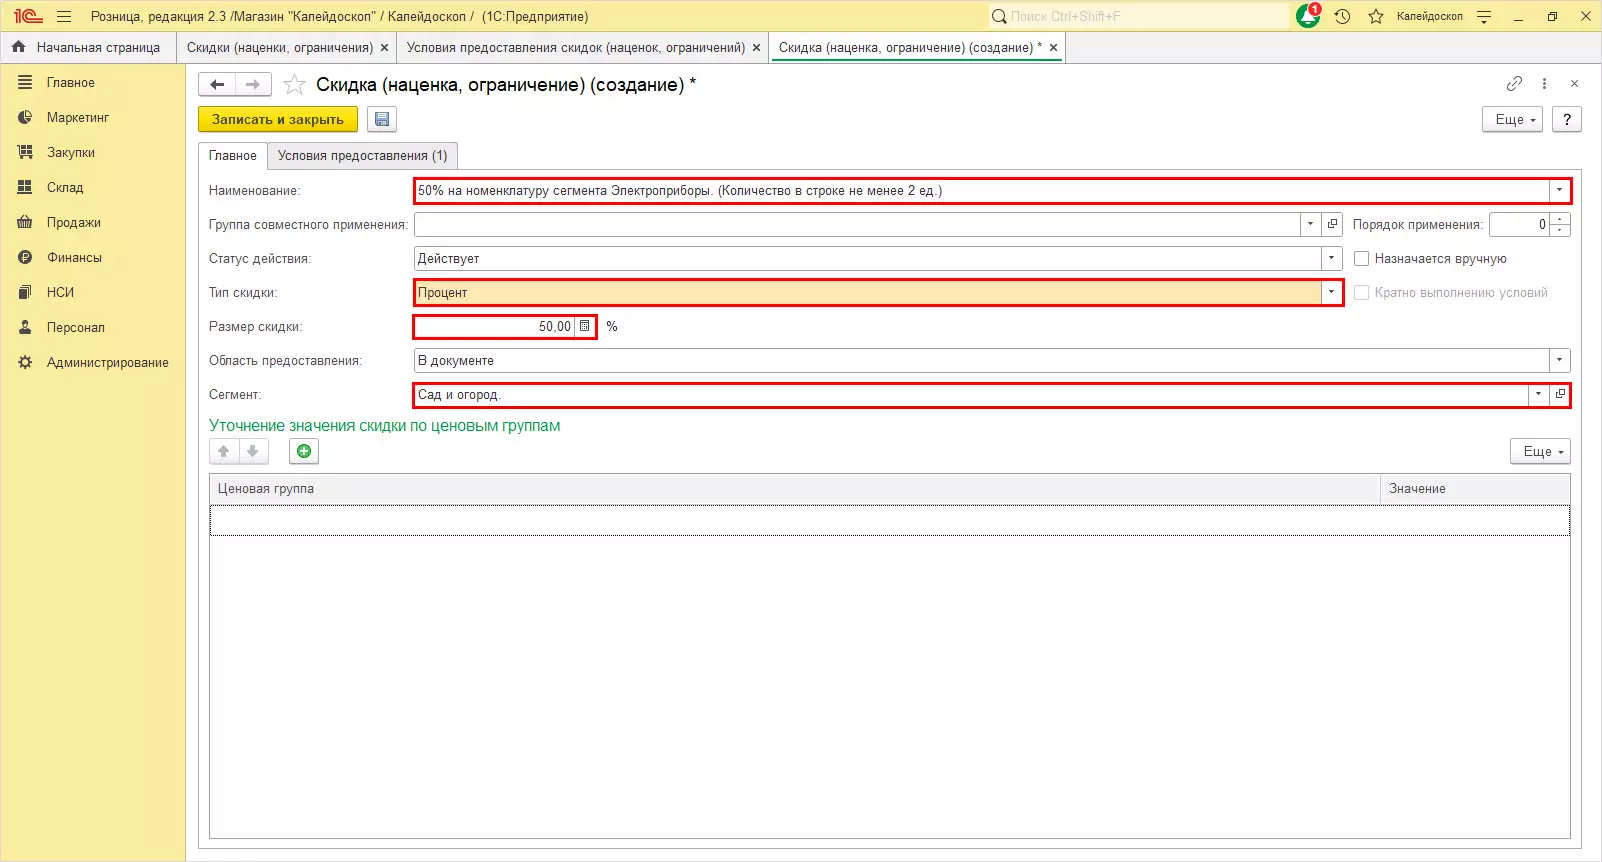Screen dimensions: 1602x862
Task: Add this form to favorites star
Action: [x=294, y=85]
